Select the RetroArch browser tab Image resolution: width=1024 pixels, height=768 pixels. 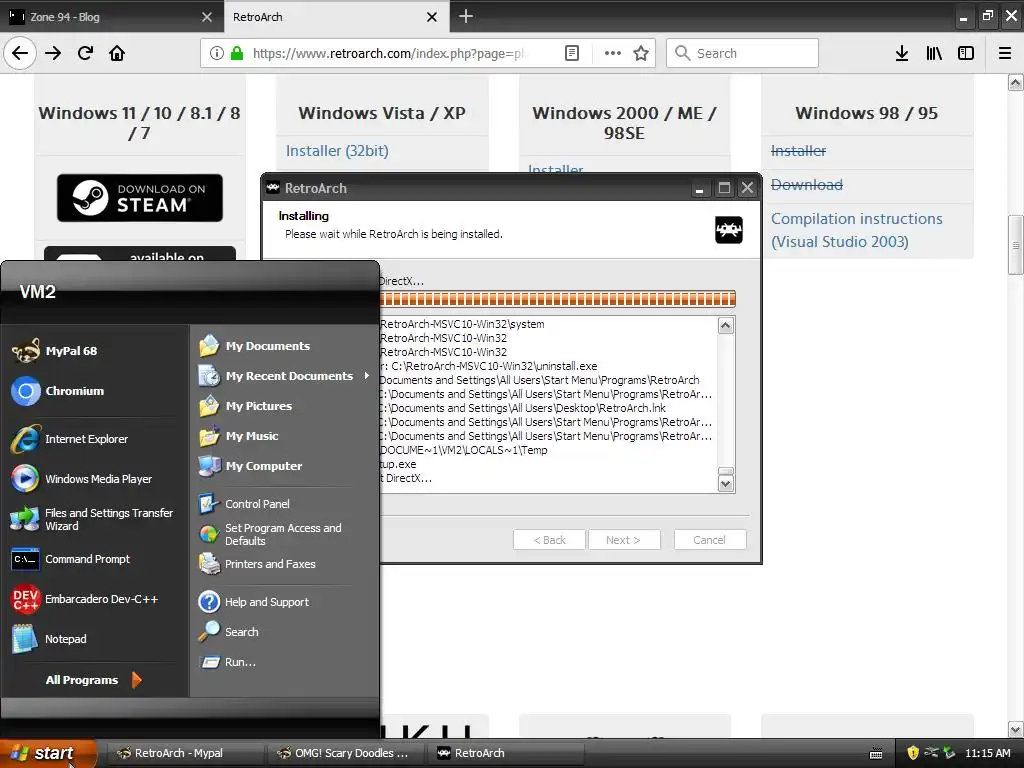(x=336, y=17)
